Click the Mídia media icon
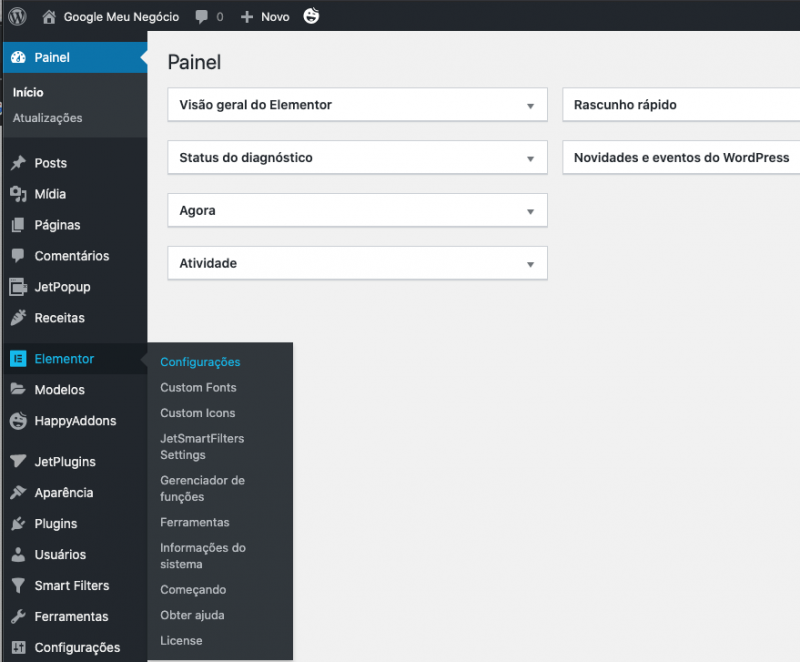 coord(18,194)
